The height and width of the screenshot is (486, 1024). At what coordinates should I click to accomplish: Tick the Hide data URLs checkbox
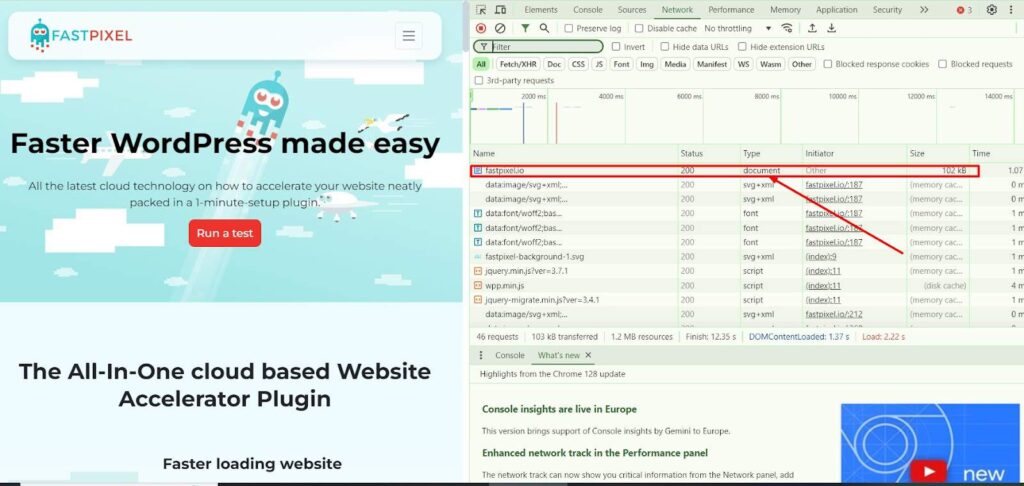click(664, 47)
